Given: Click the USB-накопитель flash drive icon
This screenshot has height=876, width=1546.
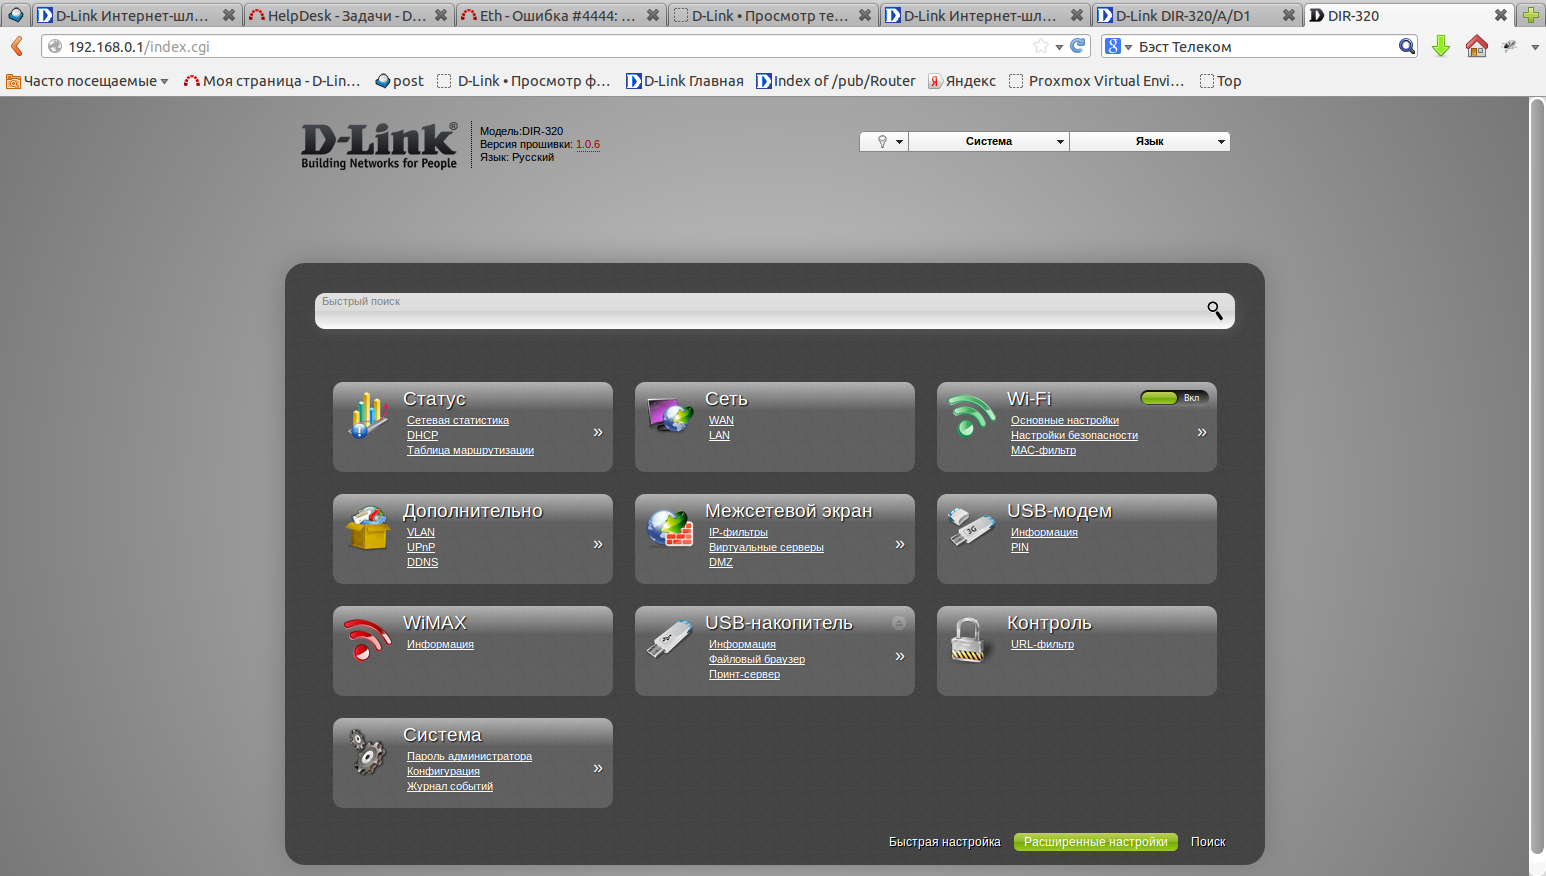Looking at the screenshot, I should (x=670, y=639).
